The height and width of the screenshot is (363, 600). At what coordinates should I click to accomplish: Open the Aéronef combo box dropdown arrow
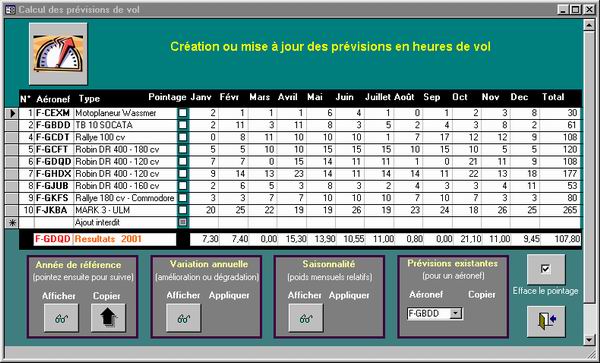coord(456,314)
